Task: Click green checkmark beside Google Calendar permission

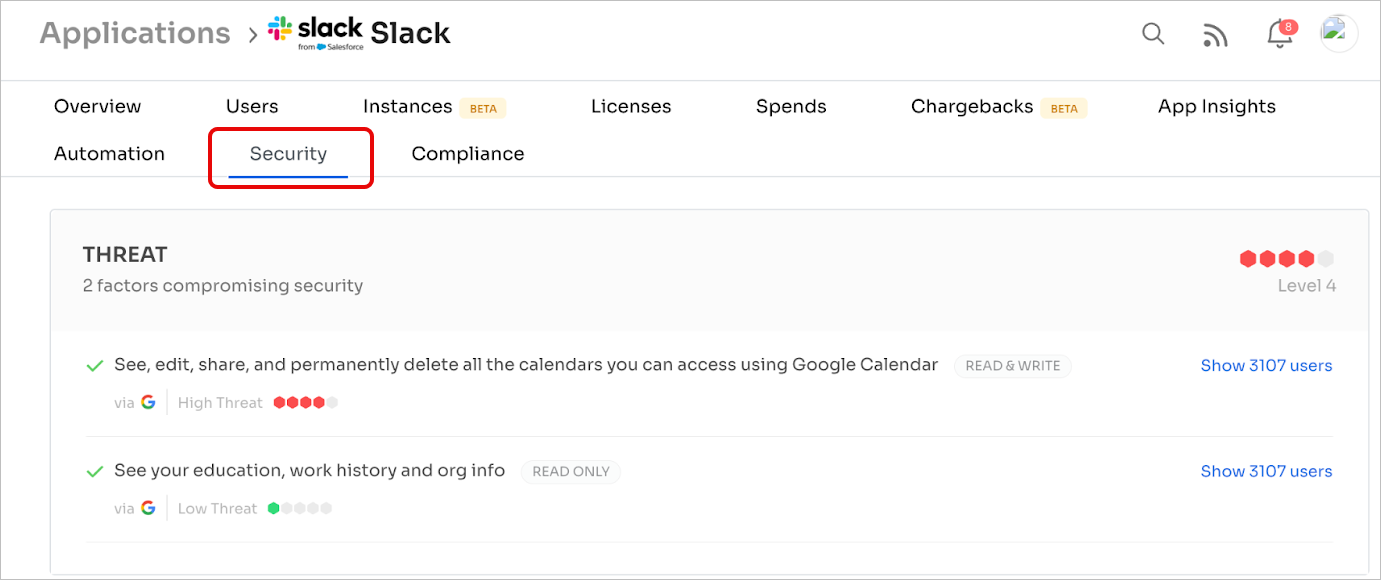Action: pyautogui.click(x=95, y=366)
